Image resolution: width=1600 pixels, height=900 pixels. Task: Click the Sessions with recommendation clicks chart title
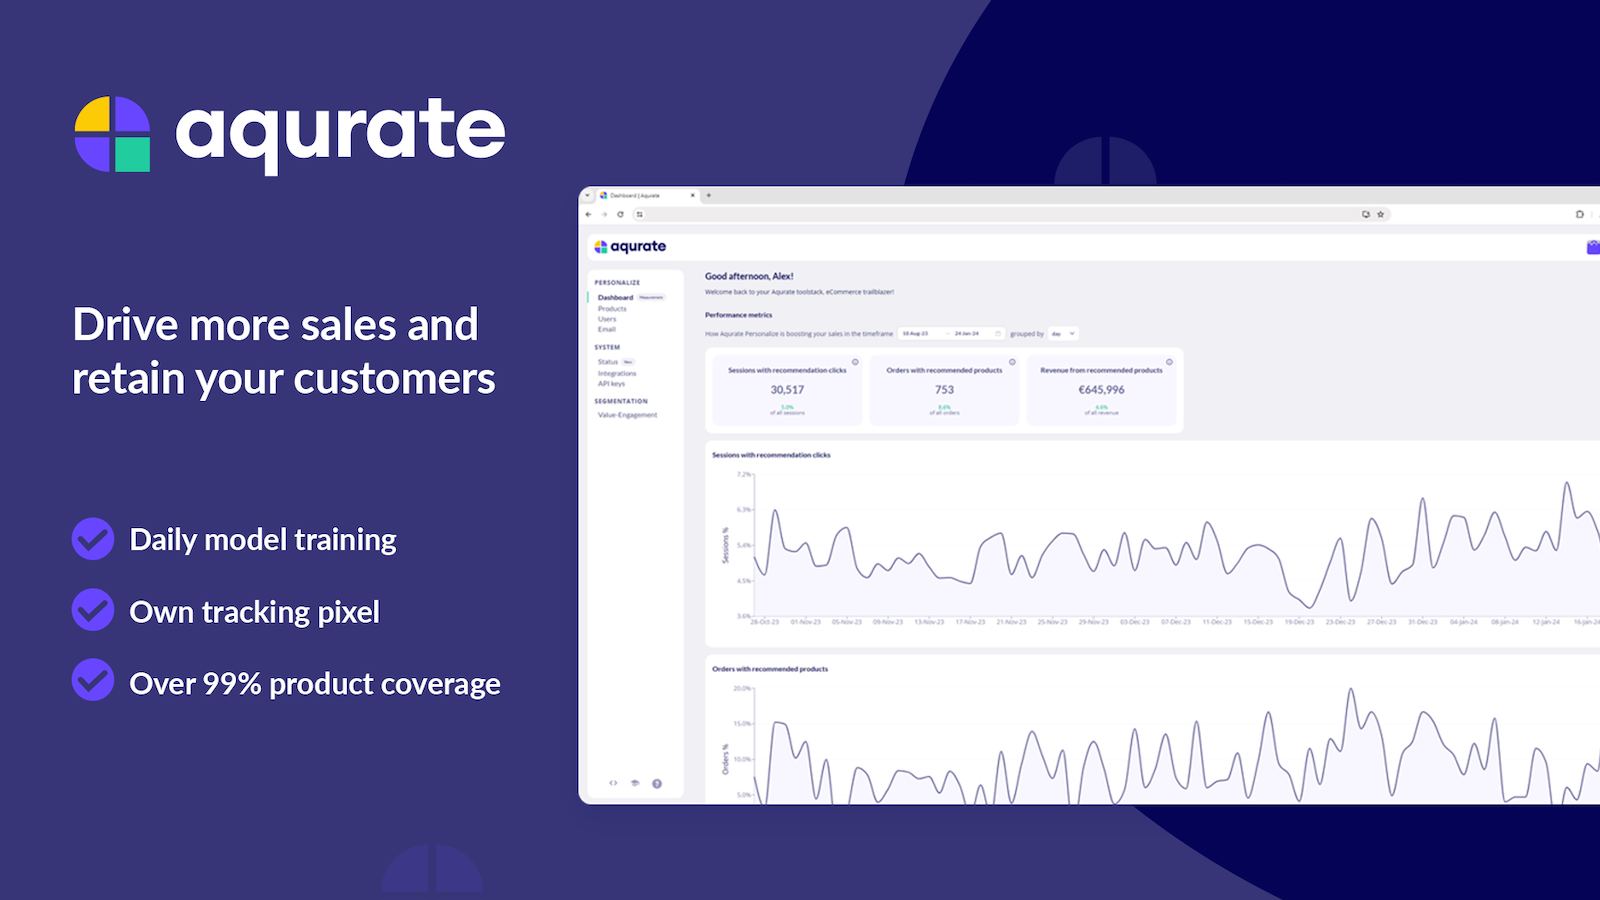[x=771, y=455]
